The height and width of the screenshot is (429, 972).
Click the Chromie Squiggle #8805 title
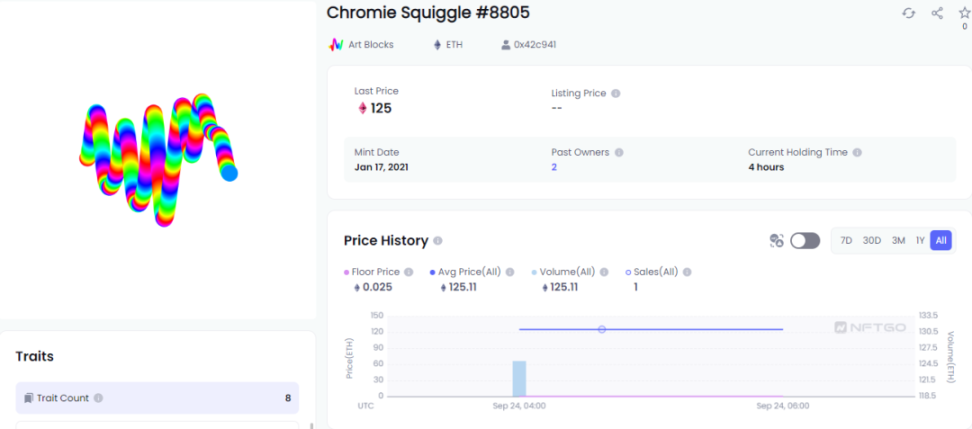click(x=428, y=12)
